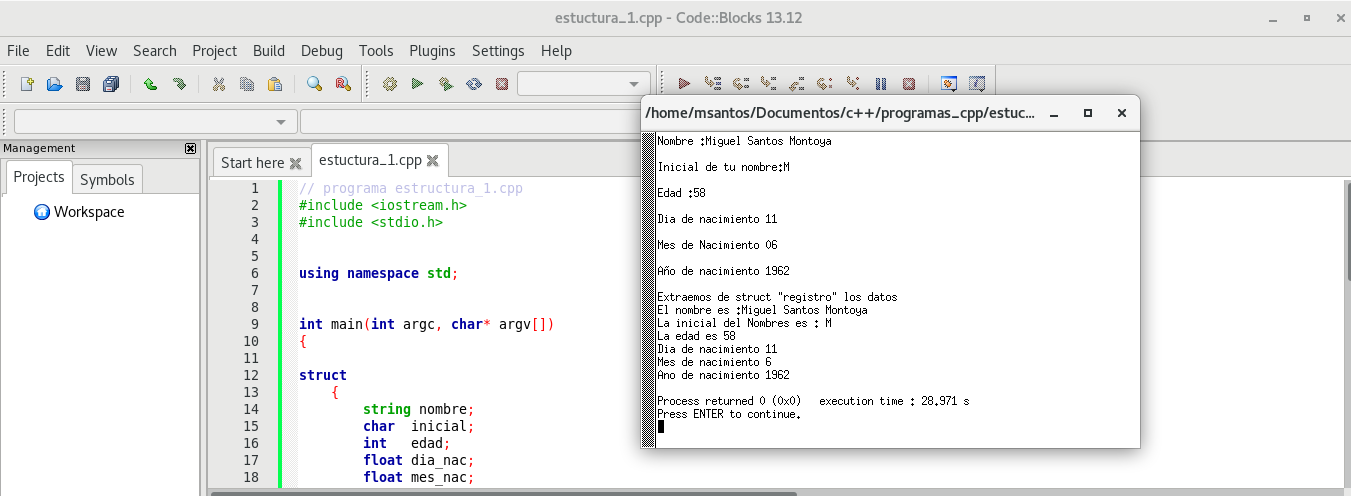Open a file with the folder icon
This screenshot has width=1351, height=496.
point(55,84)
